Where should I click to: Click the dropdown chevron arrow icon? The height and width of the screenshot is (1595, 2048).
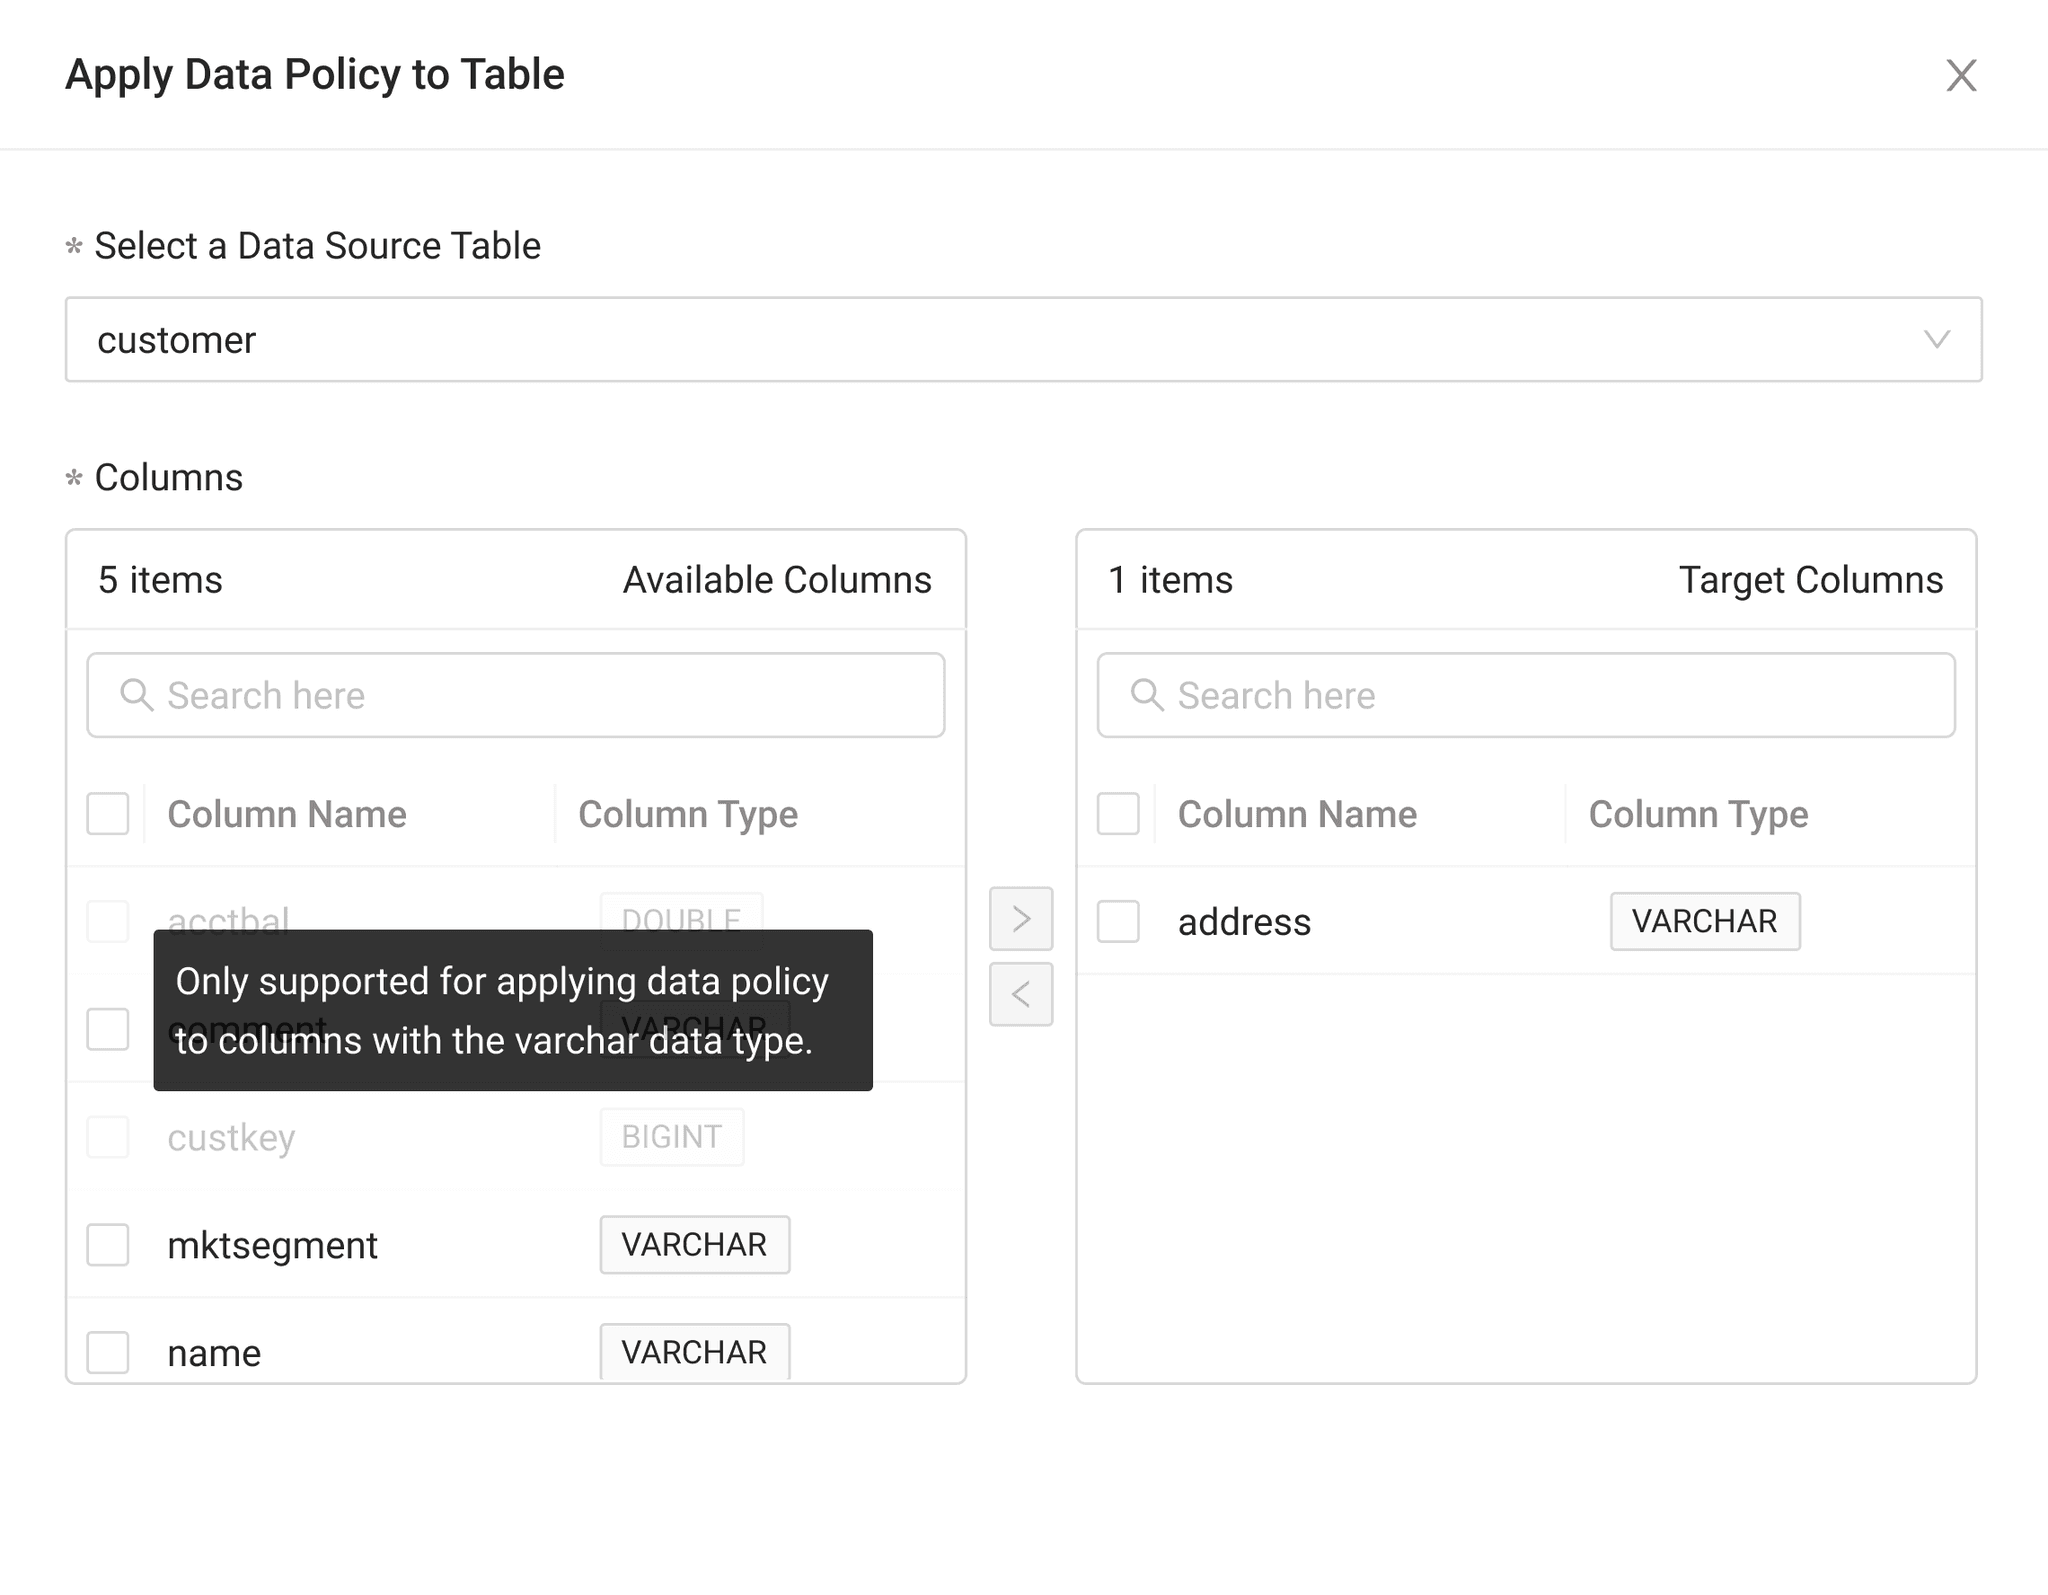1937,340
